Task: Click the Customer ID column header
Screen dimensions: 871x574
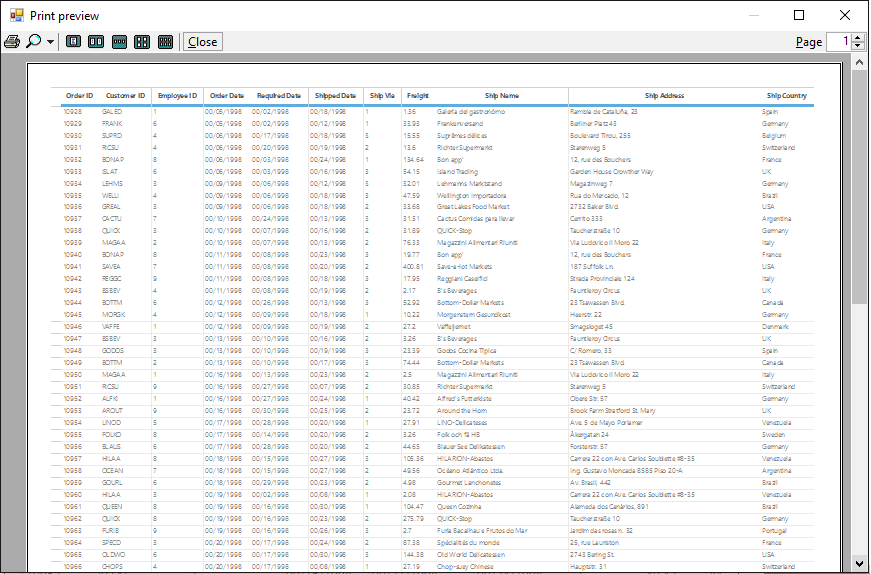Action: click(x=126, y=96)
